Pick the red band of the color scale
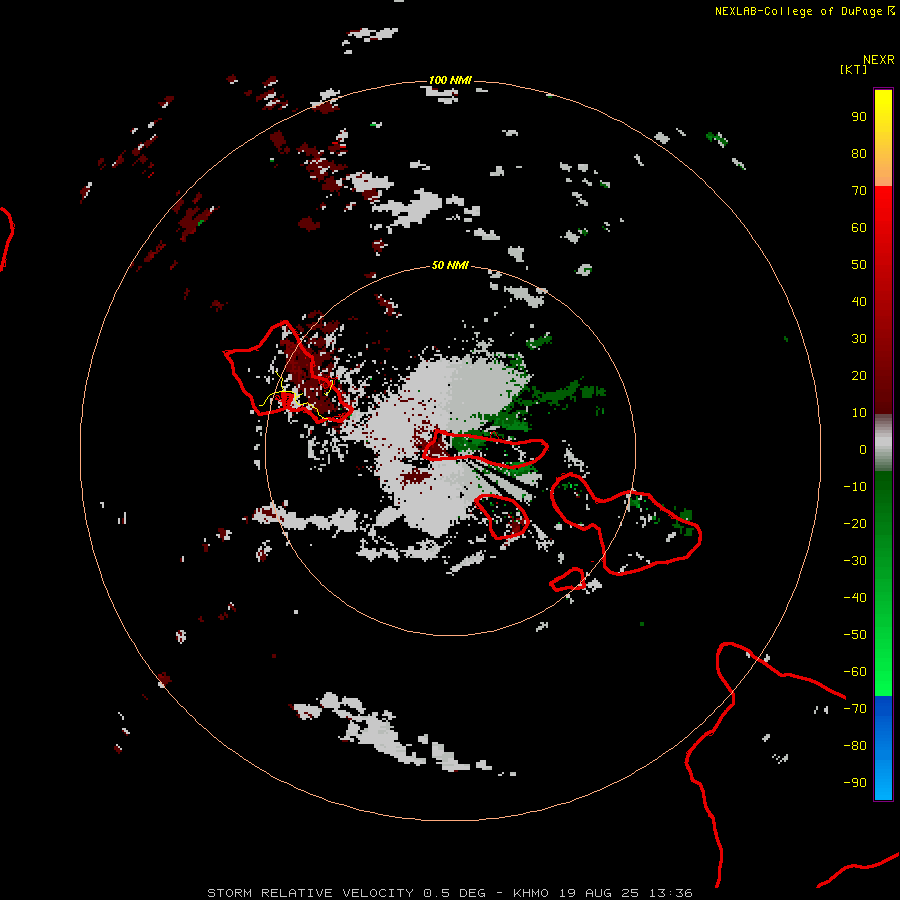Image resolution: width=900 pixels, height=900 pixels. (x=883, y=300)
